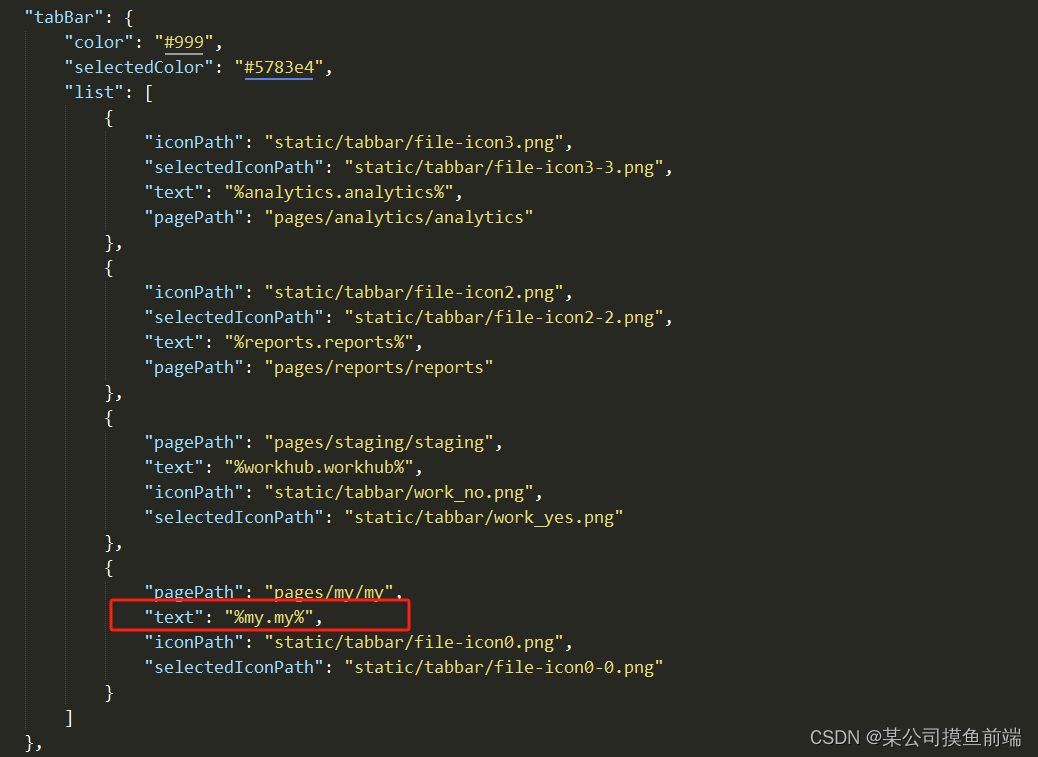Click the pages/reports/reports path string
This screenshot has width=1038, height=757.
pos(379,368)
